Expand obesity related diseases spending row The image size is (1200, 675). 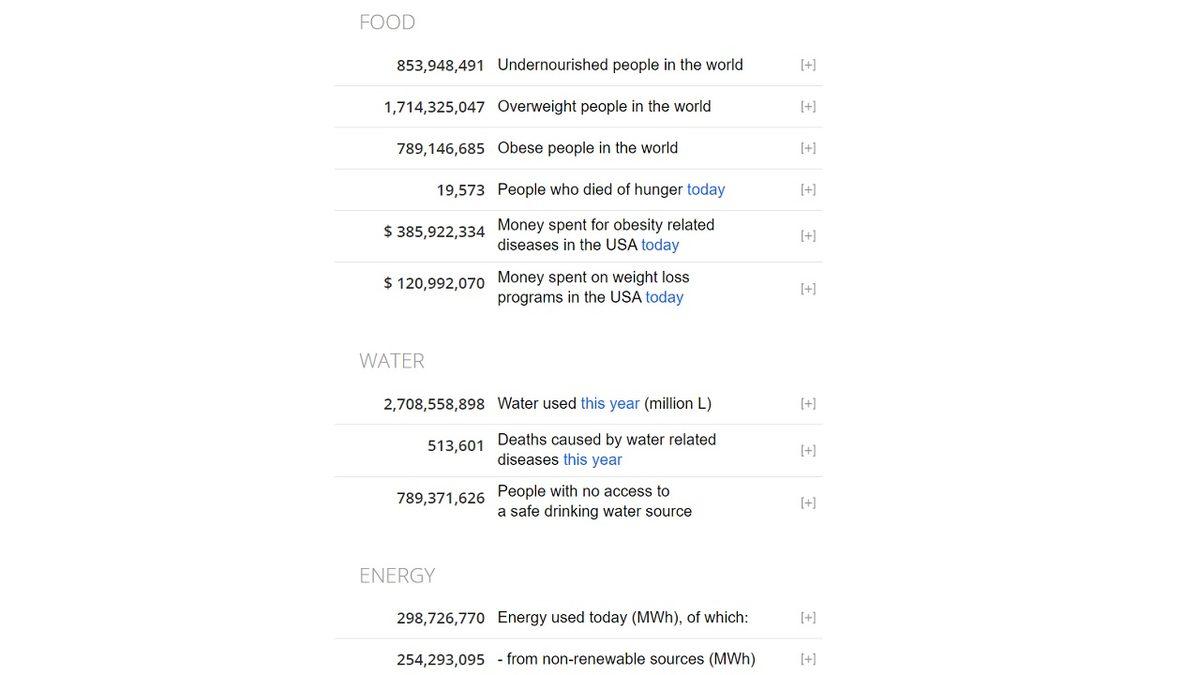(x=808, y=236)
